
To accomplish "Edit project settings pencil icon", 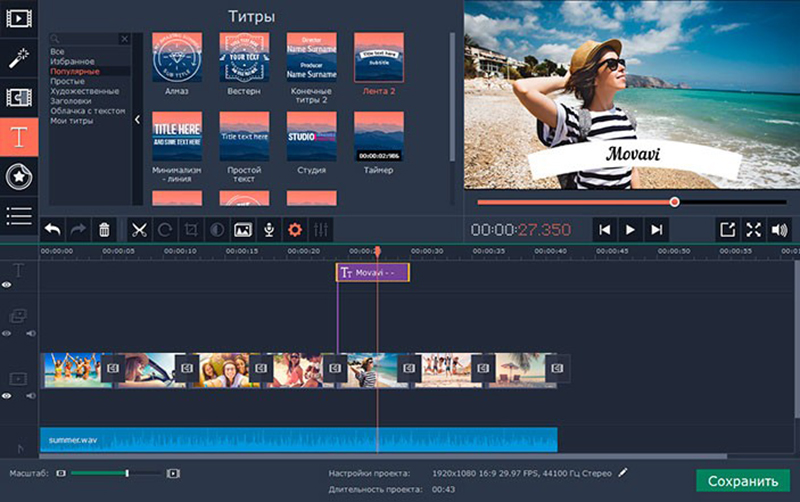I will [622, 473].
